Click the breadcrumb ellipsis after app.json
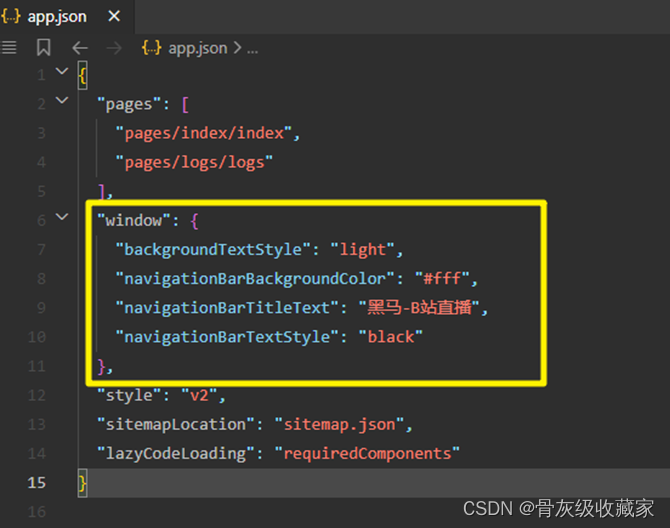670x528 pixels. [x=252, y=50]
